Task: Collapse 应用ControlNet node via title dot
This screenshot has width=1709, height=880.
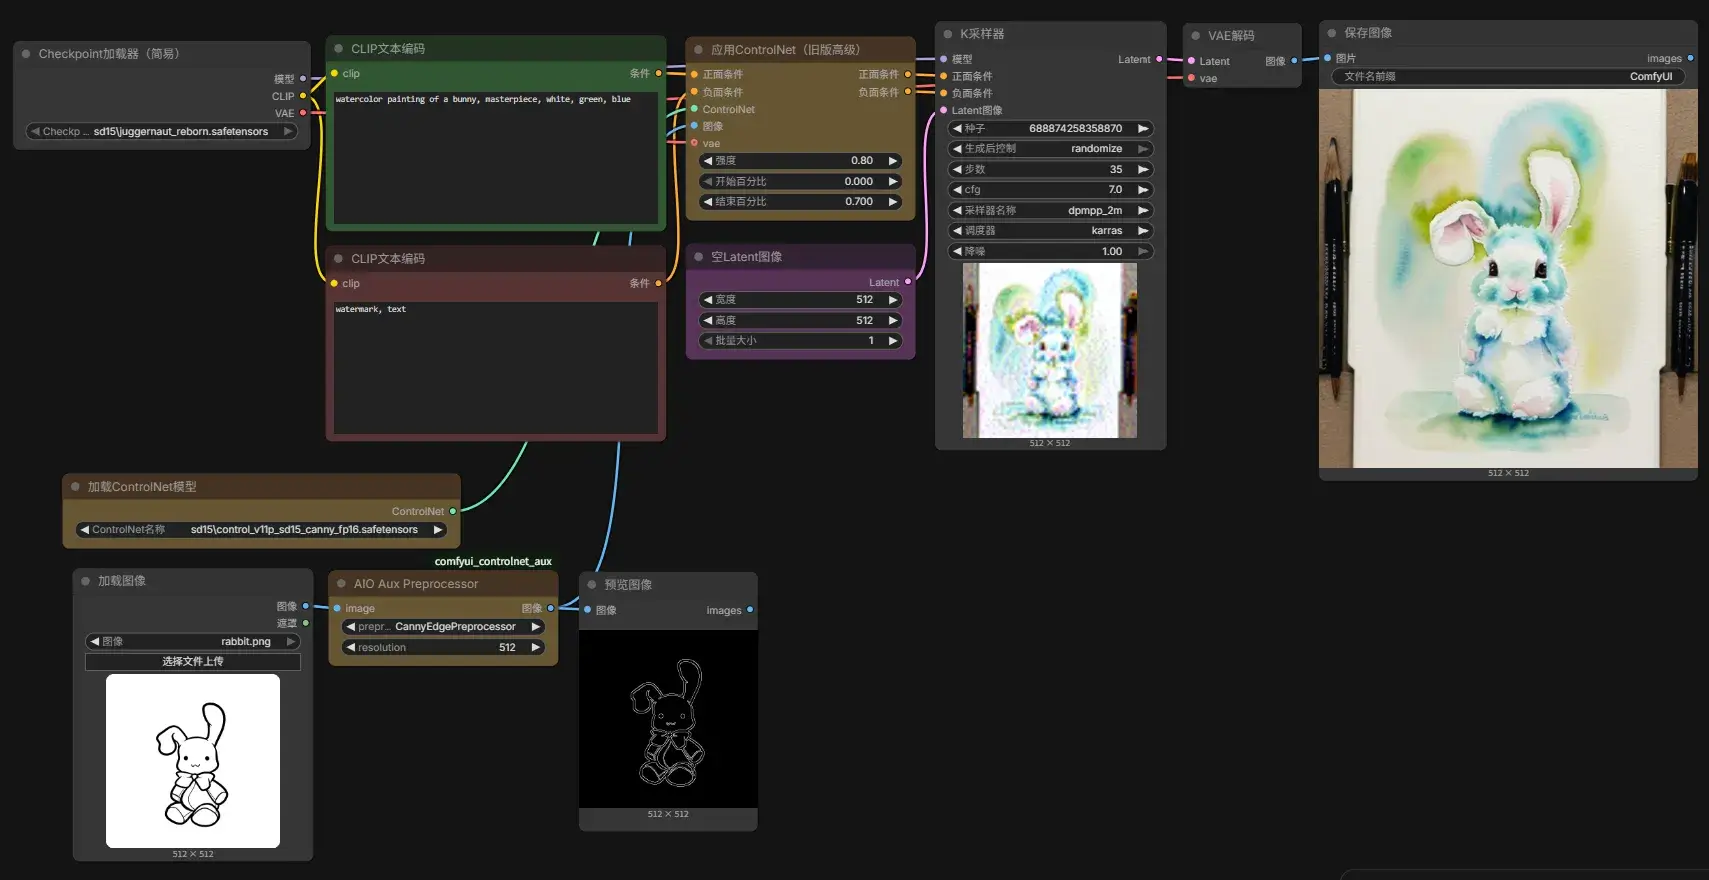Action: [x=699, y=50]
